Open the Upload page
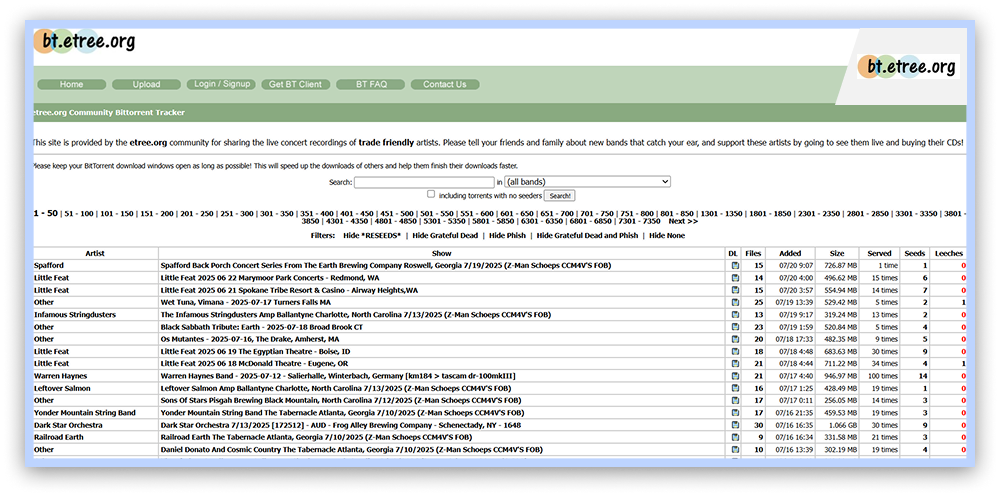The height and width of the screenshot is (496, 1000). [x=147, y=84]
